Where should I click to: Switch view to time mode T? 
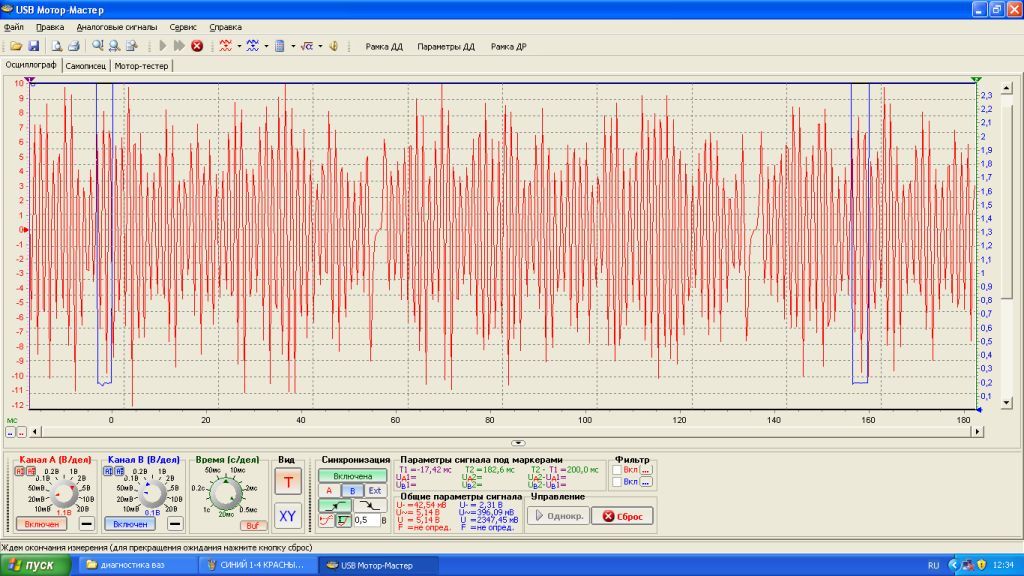pos(287,482)
